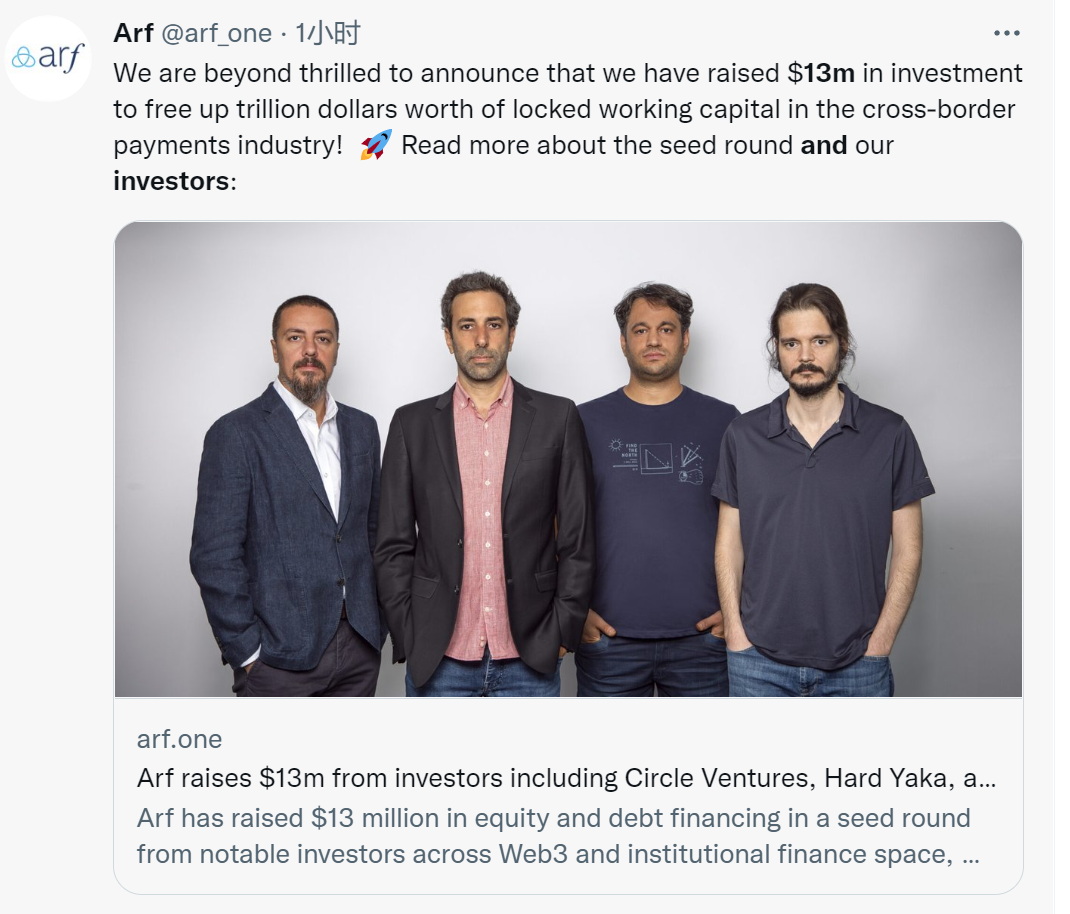Open the @arf_one profile handle

(x=216, y=33)
